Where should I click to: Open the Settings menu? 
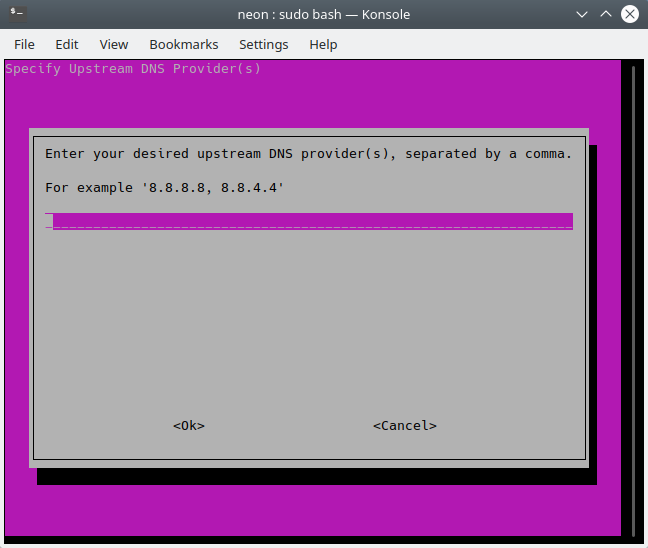(263, 44)
